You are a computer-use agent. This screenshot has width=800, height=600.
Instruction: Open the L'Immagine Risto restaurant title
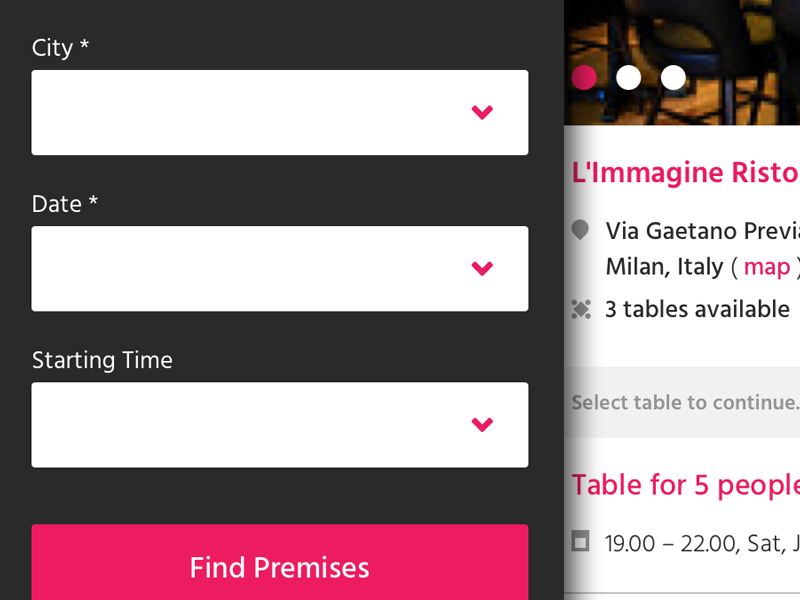tap(685, 172)
